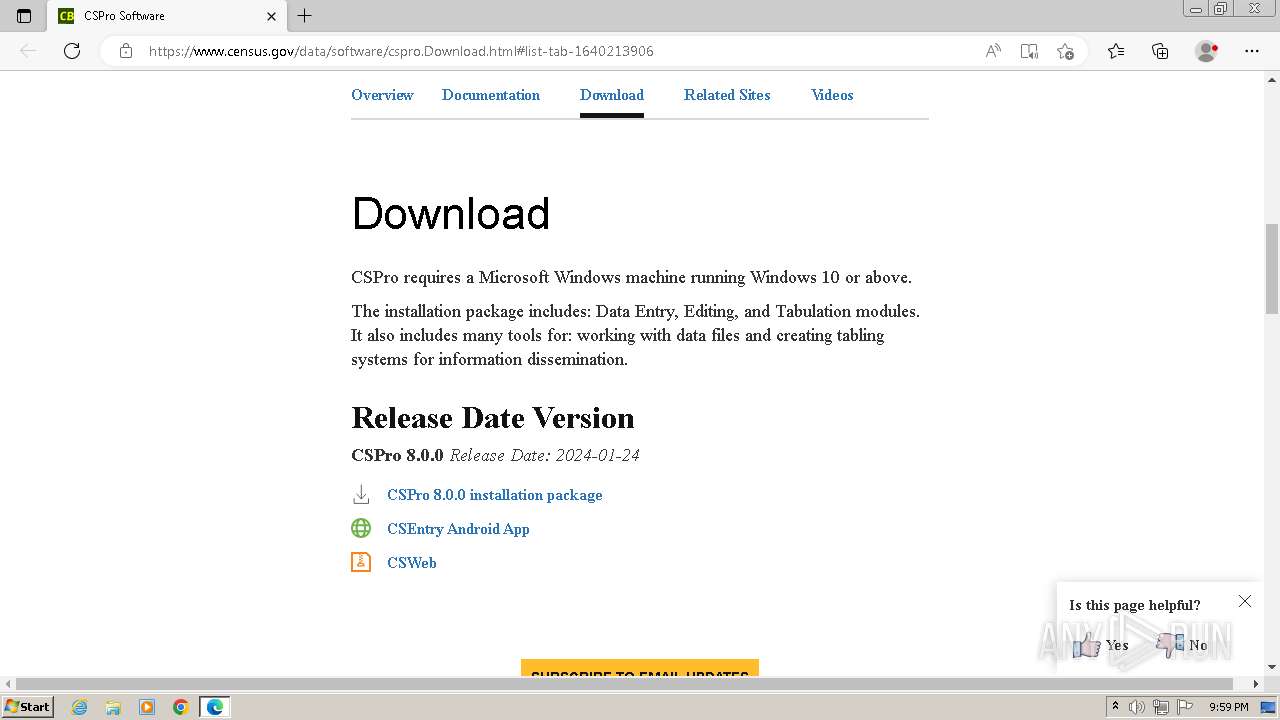Open the tab actions menu icon
Image resolution: width=1280 pixels, height=720 pixels.
[24, 16]
